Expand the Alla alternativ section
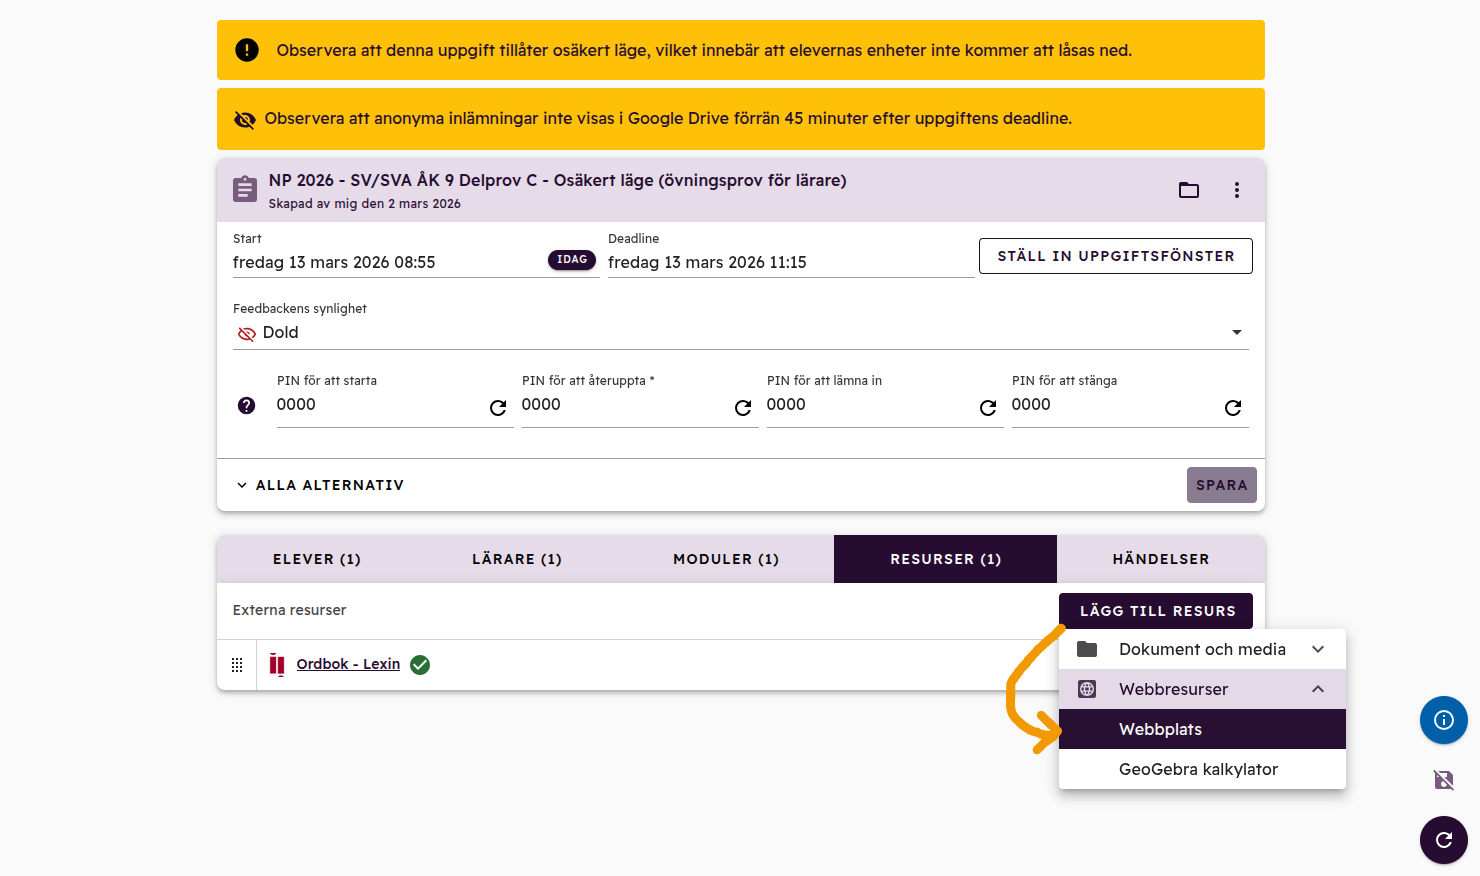This screenshot has width=1480, height=876. (x=320, y=485)
